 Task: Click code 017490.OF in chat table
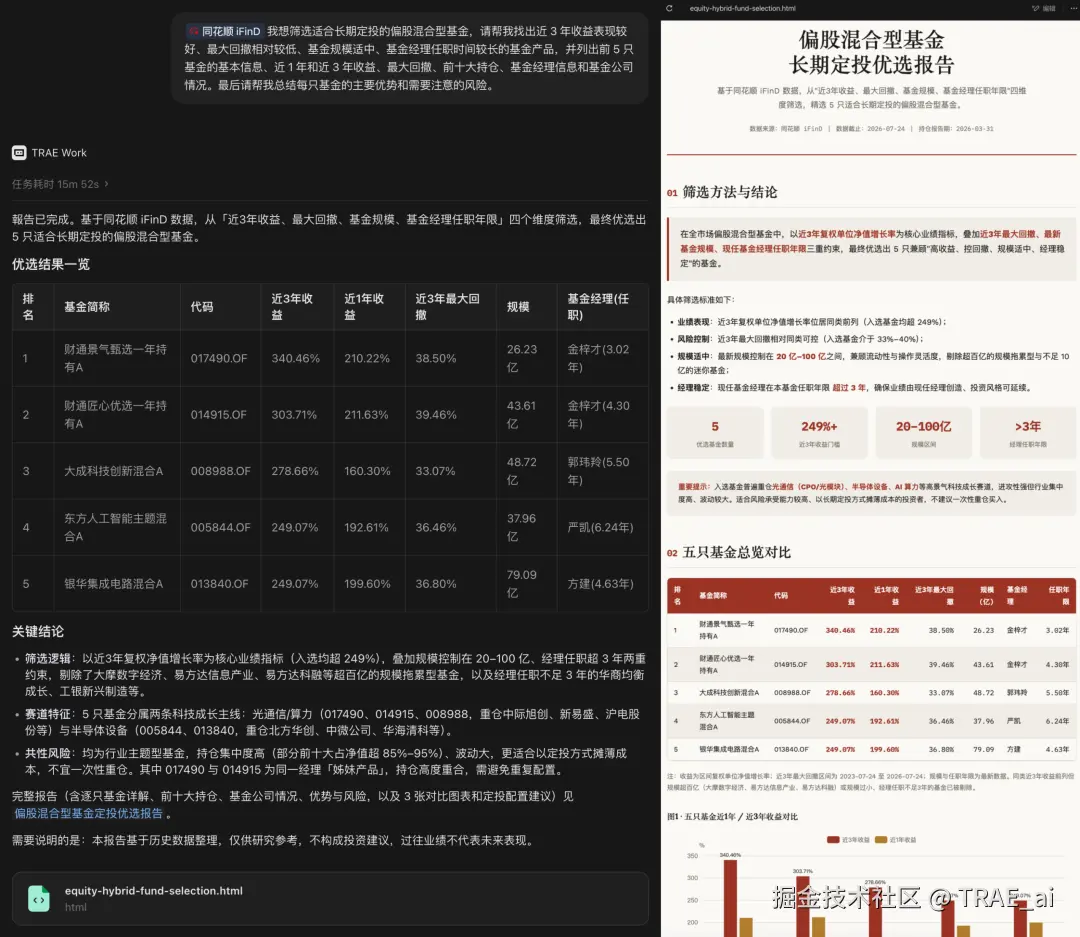click(219, 358)
